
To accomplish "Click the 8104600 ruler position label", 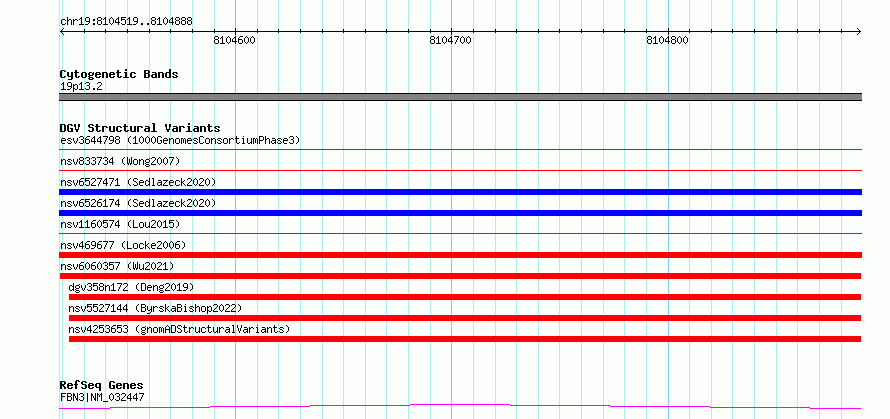I will (234, 40).
